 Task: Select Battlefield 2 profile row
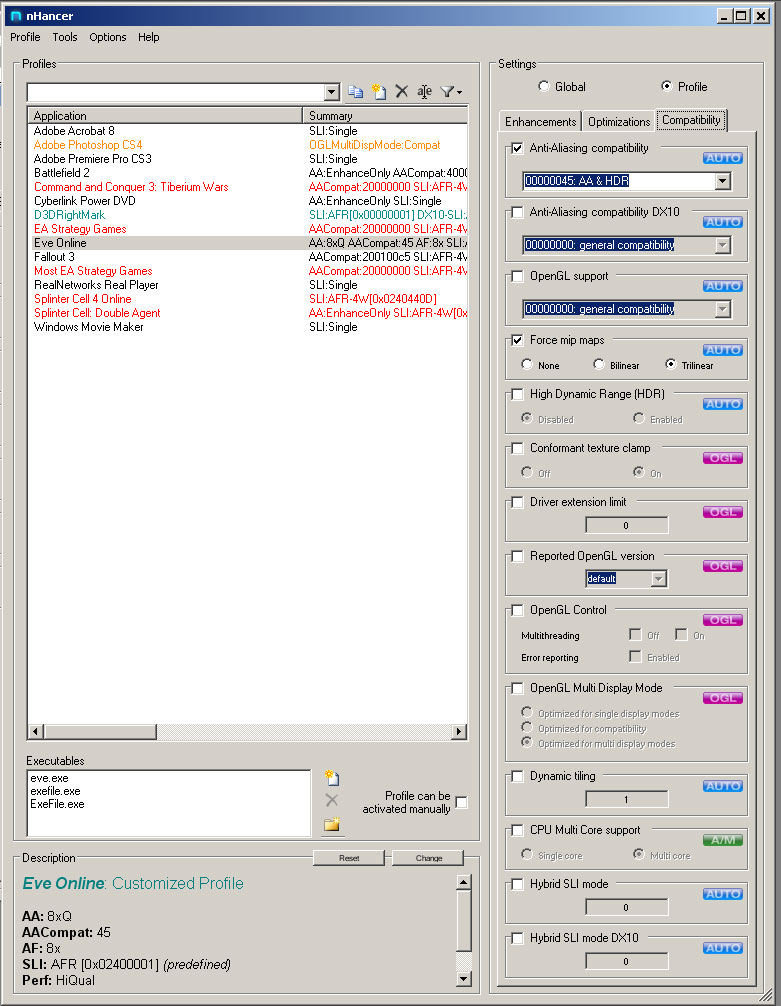click(248, 173)
